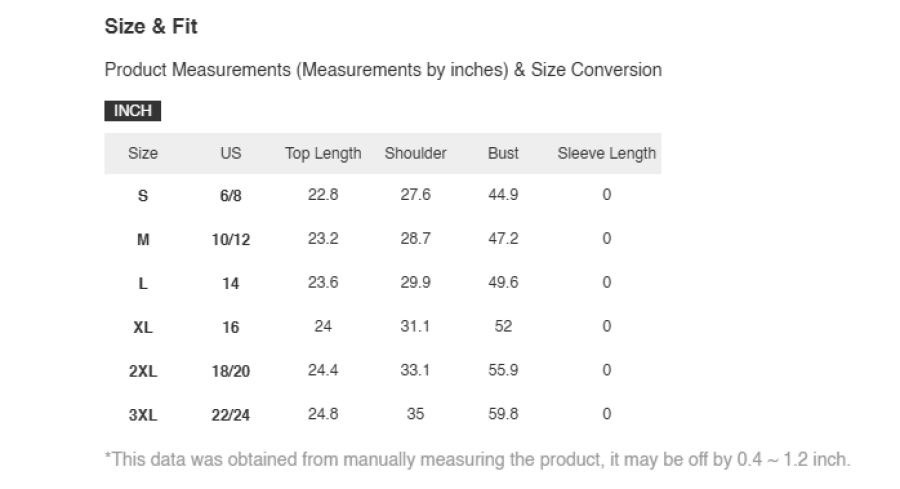Screen dimensions: 900x489
Task: Click the Shoulder column header
Action: tap(416, 153)
